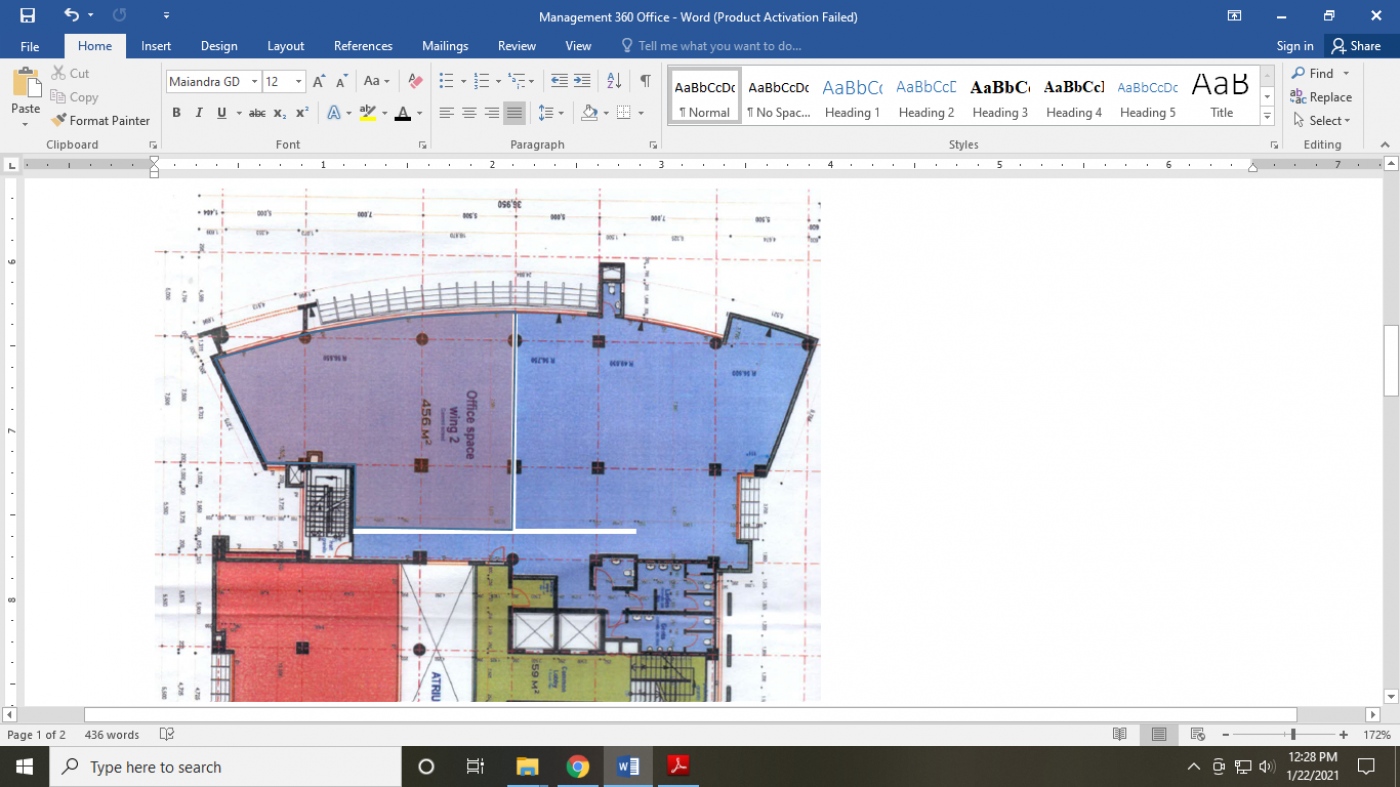Center align the text
This screenshot has height=787, width=1400.
tap(468, 113)
